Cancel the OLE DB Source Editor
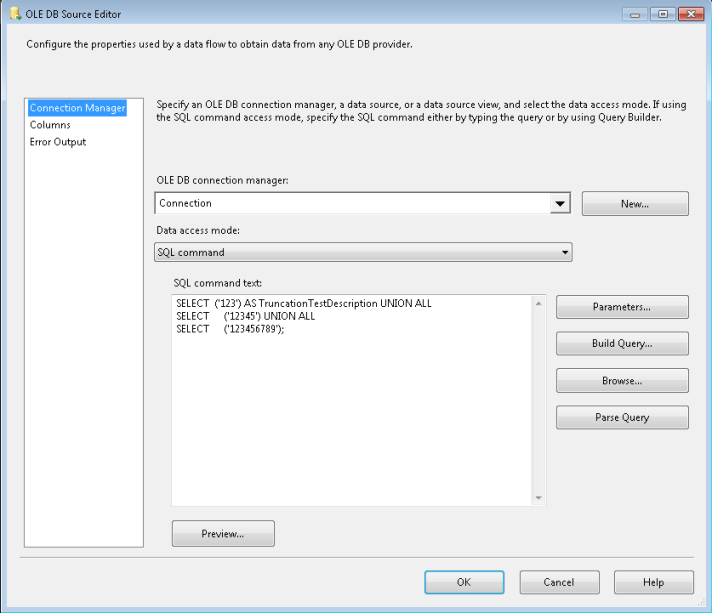 pyautogui.click(x=559, y=582)
